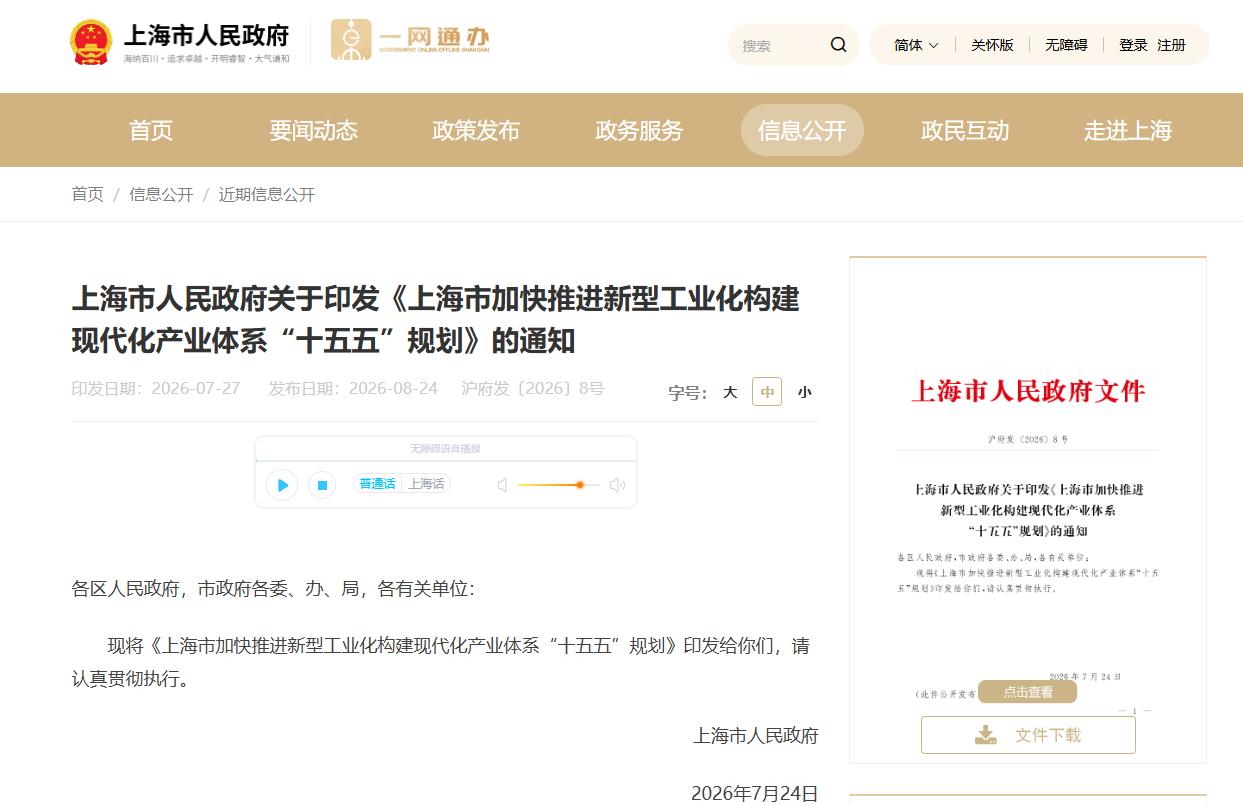Image resolution: width=1243 pixels, height=806 pixels.
Task: Click the 无障碍语音播报 label
Action: coord(445,449)
